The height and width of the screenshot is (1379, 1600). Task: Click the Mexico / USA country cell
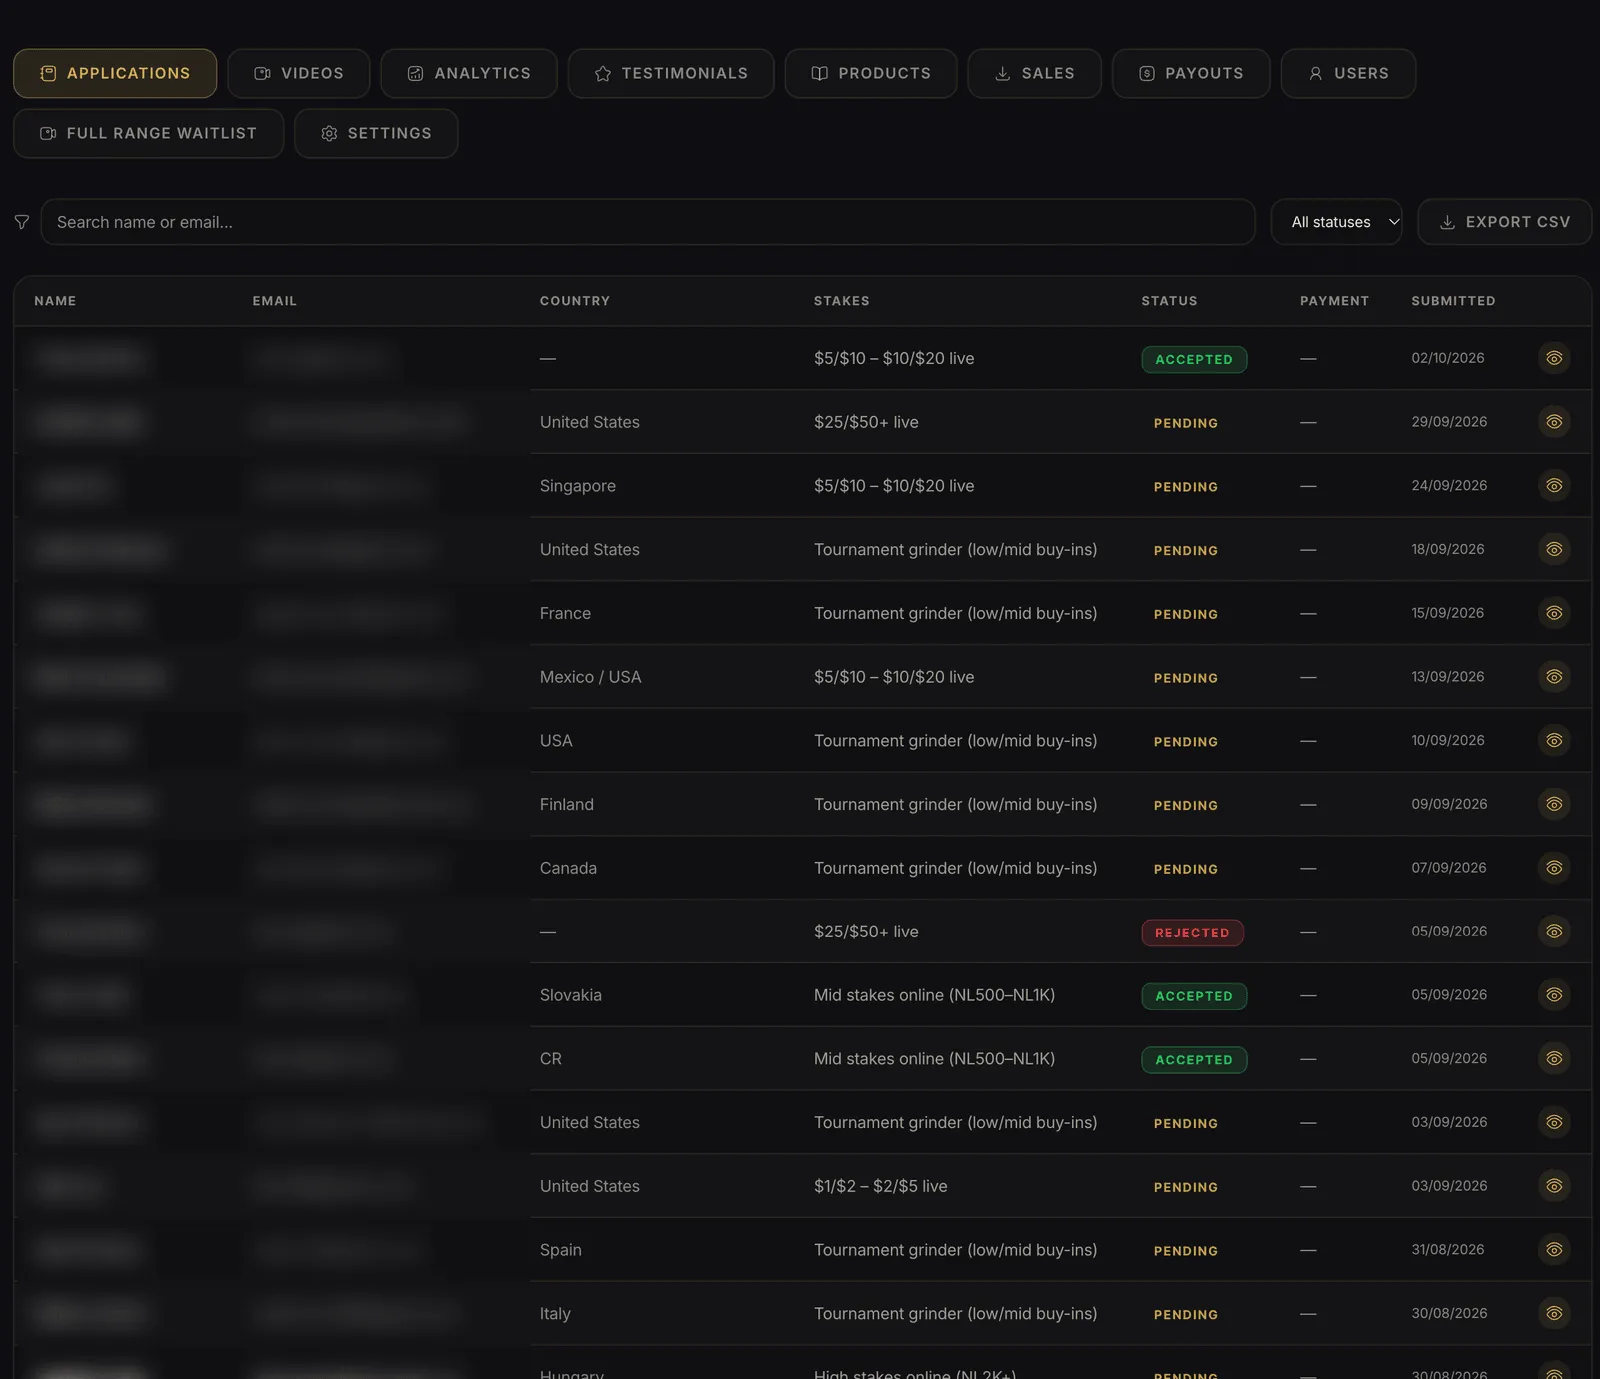point(591,677)
